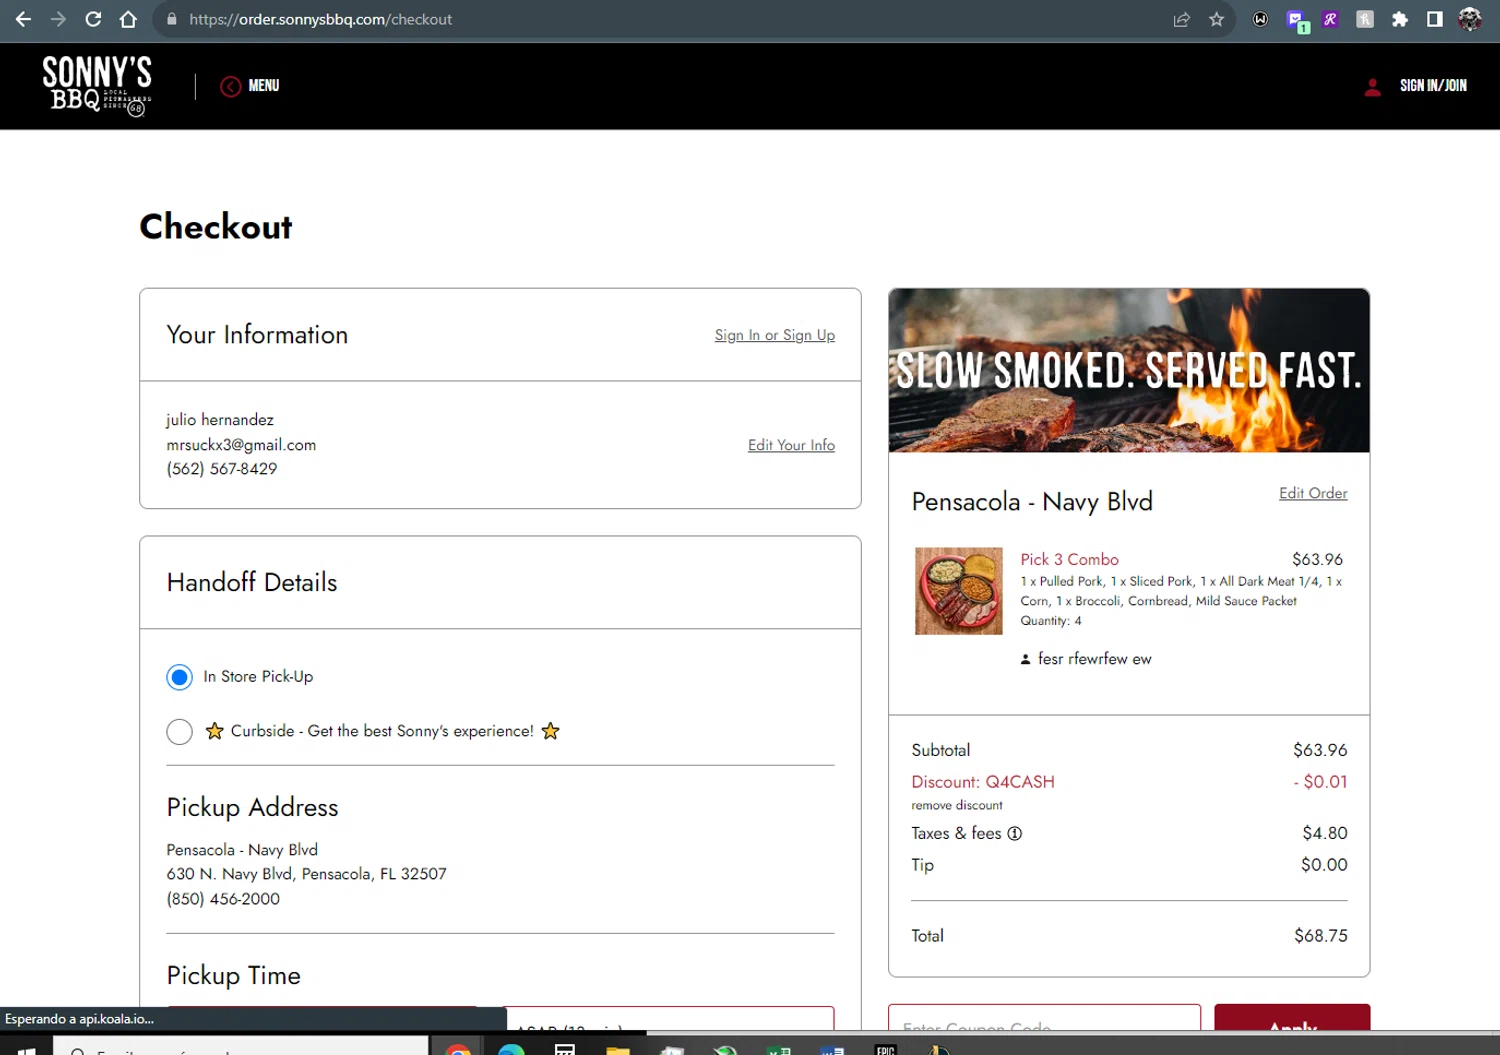Open SIGN IN/JOIN
The image size is (1500, 1055).
tap(1433, 86)
